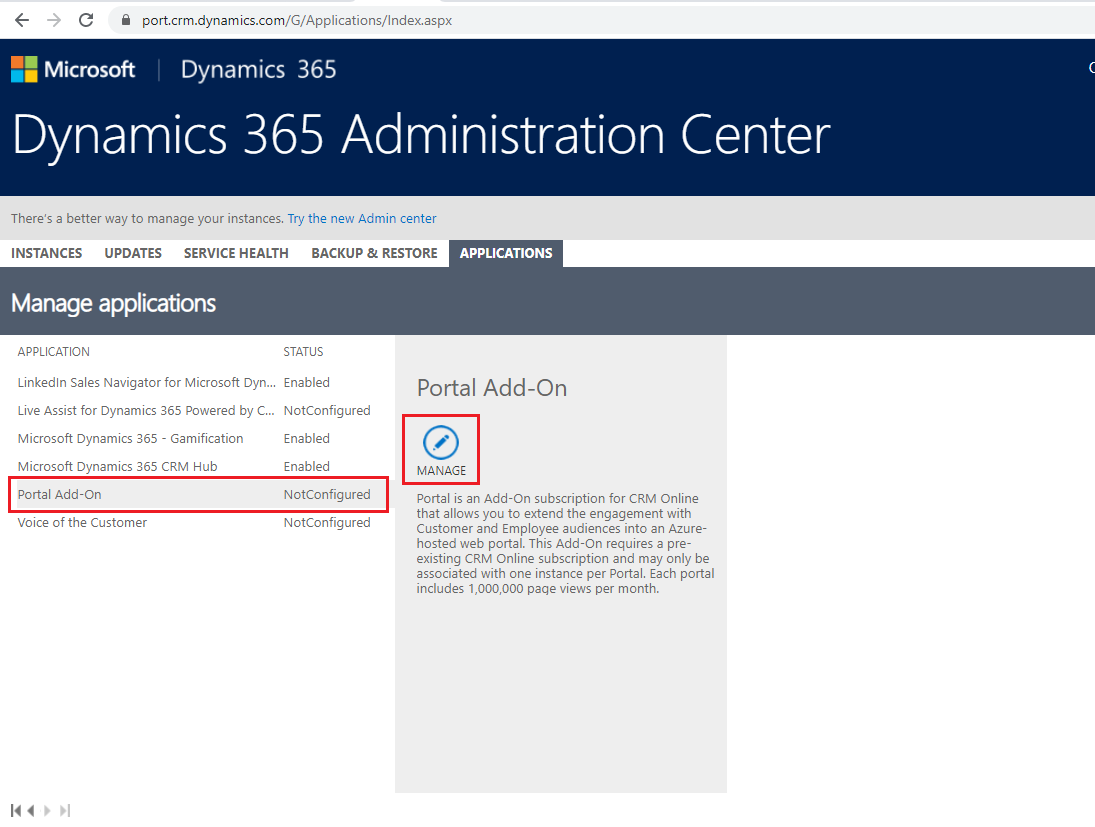Go to first page pager icon
This screenshot has height=827, width=1095.
tap(15, 810)
